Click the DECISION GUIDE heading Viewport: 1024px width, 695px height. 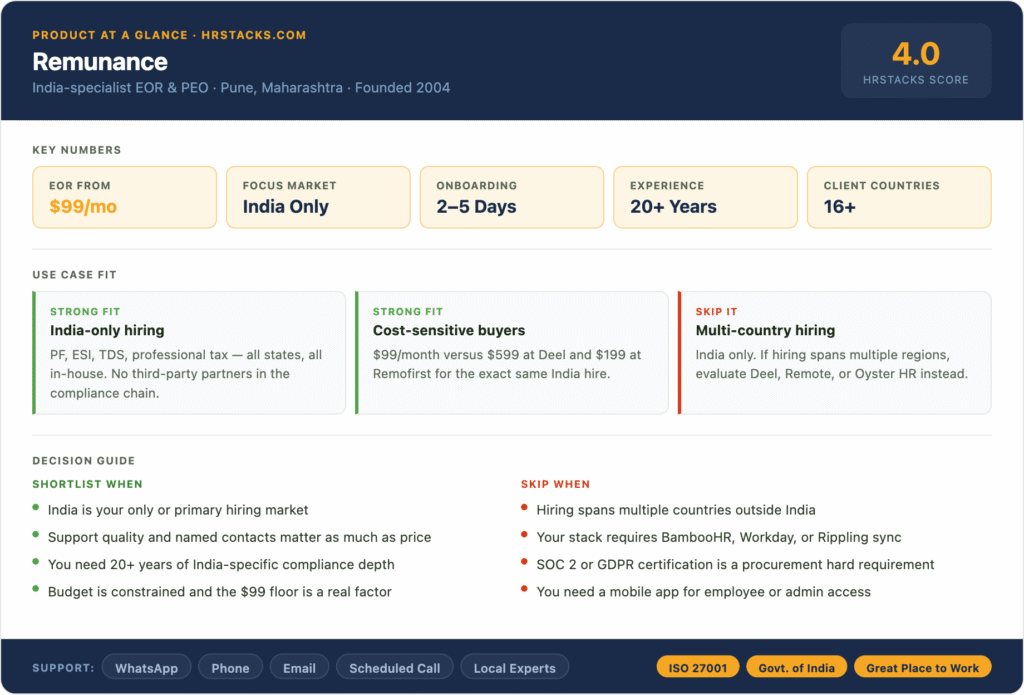point(84,461)
